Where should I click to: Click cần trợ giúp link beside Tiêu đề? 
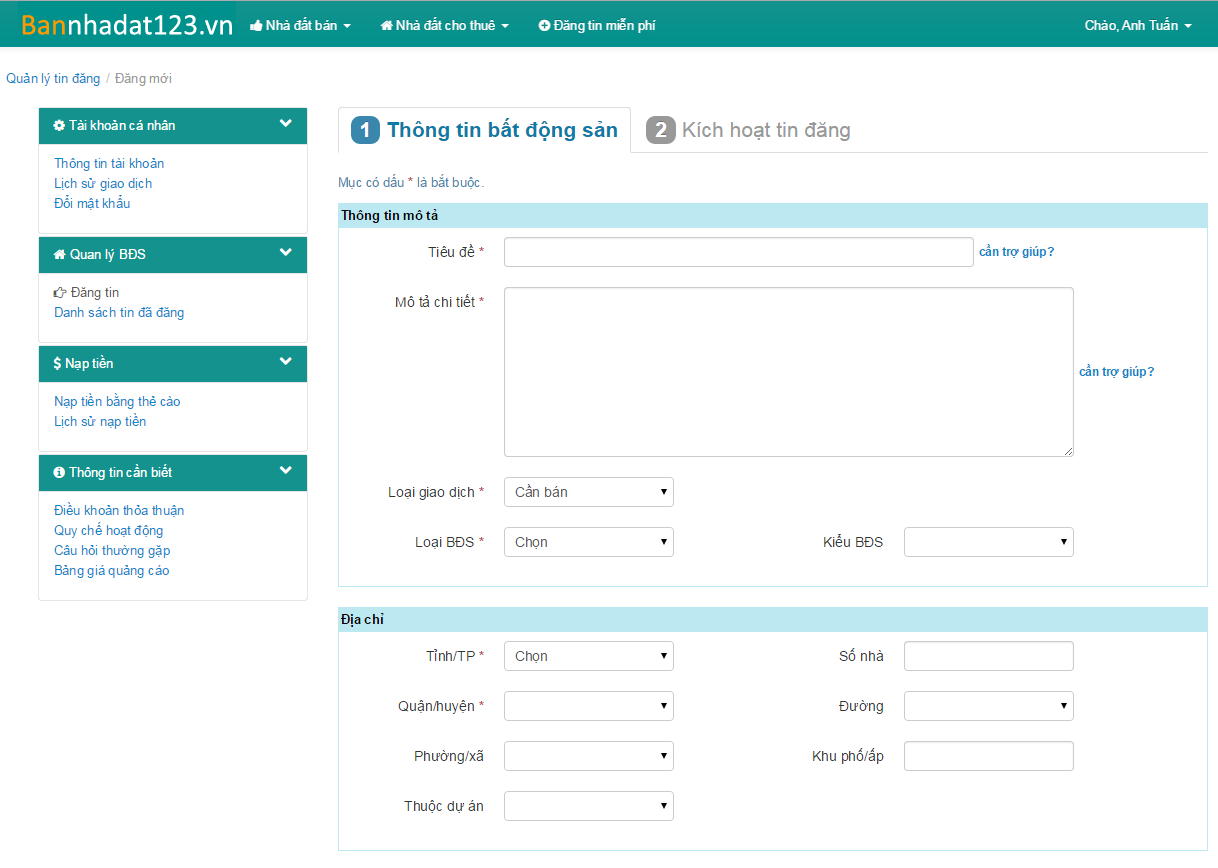coord(1016,252)
